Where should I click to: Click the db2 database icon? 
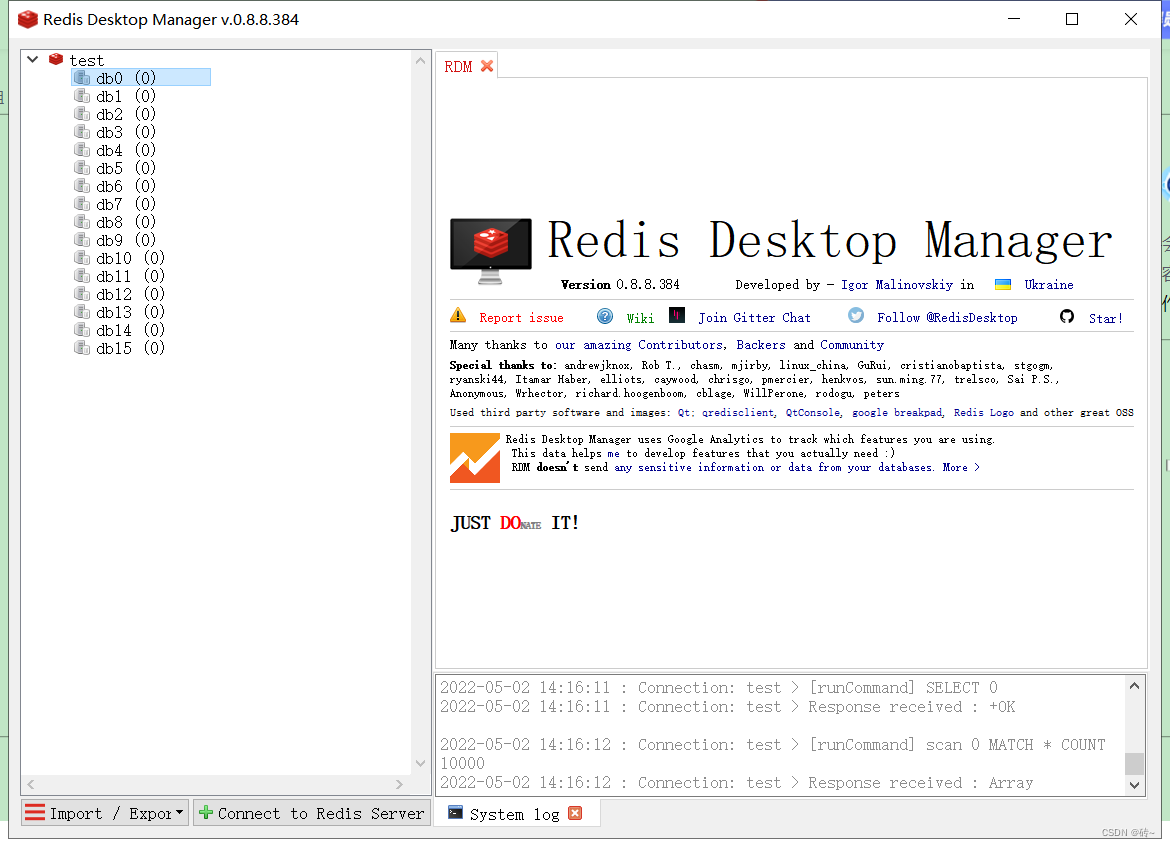click(x=82, y=113)
